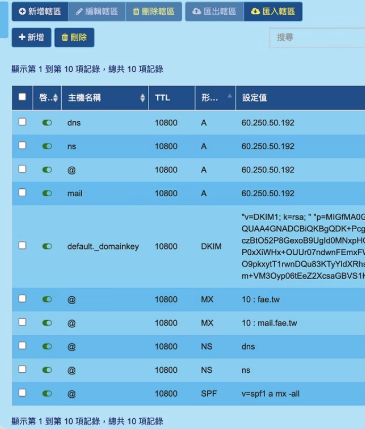Click the value 'v=spf1 a mx -all'

point(270,394)
